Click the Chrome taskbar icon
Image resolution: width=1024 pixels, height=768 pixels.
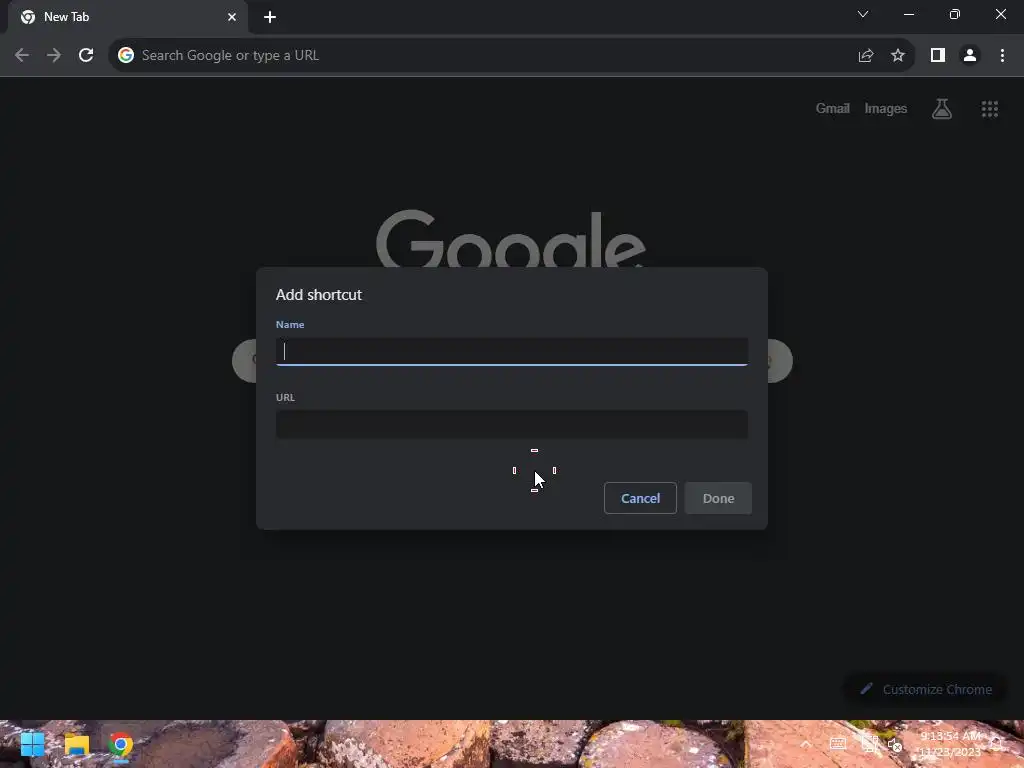[x=120, y=744]
